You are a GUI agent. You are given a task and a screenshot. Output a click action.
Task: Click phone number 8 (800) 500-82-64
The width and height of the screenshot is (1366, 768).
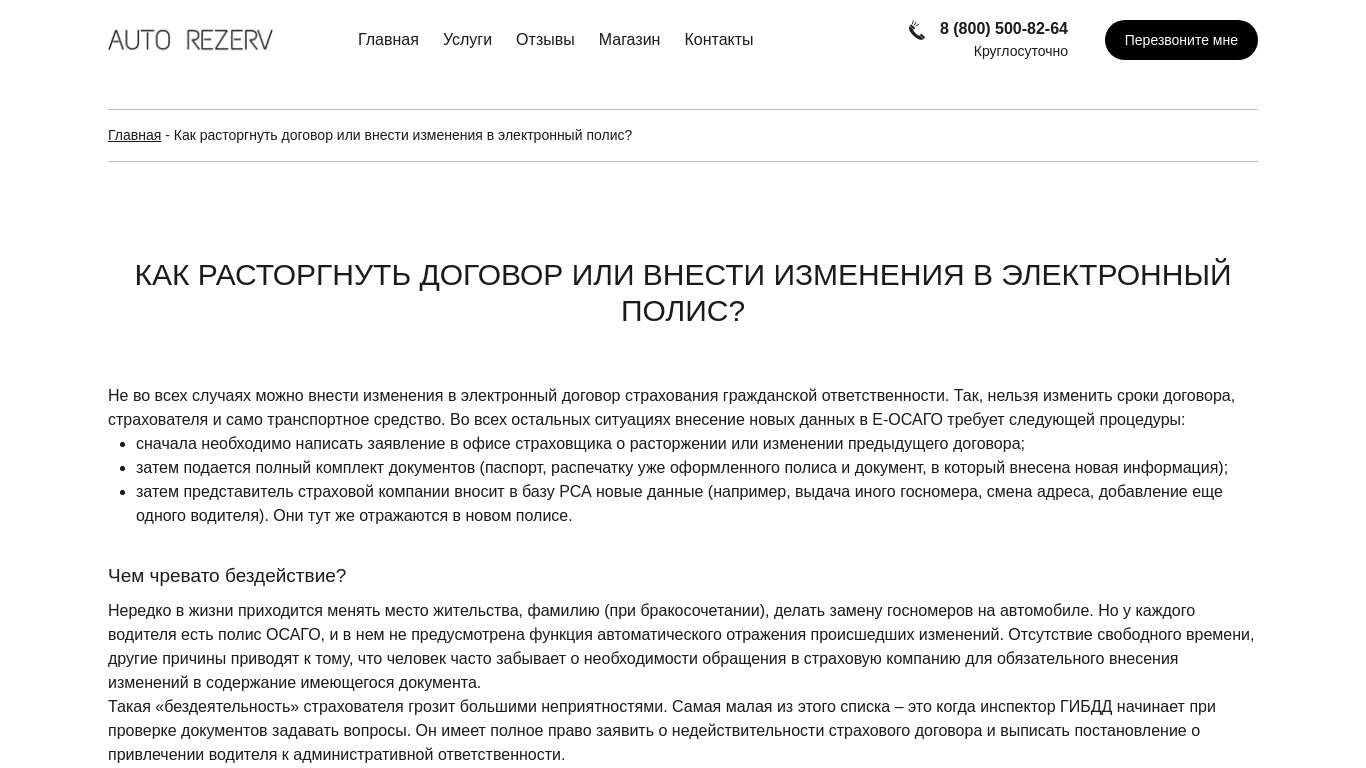pos(1003,29)
